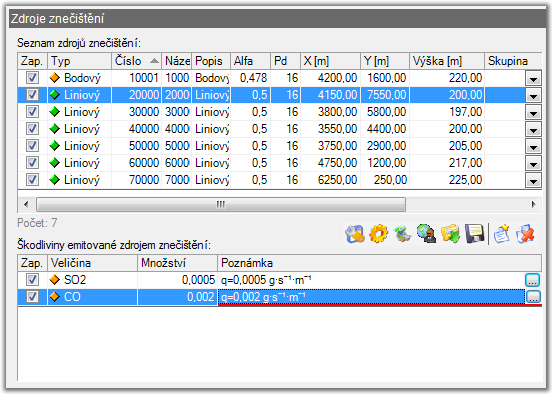Click orange diamond icon next to CO
Viewport: 552px width, 394px height.
tap(55, 296)
